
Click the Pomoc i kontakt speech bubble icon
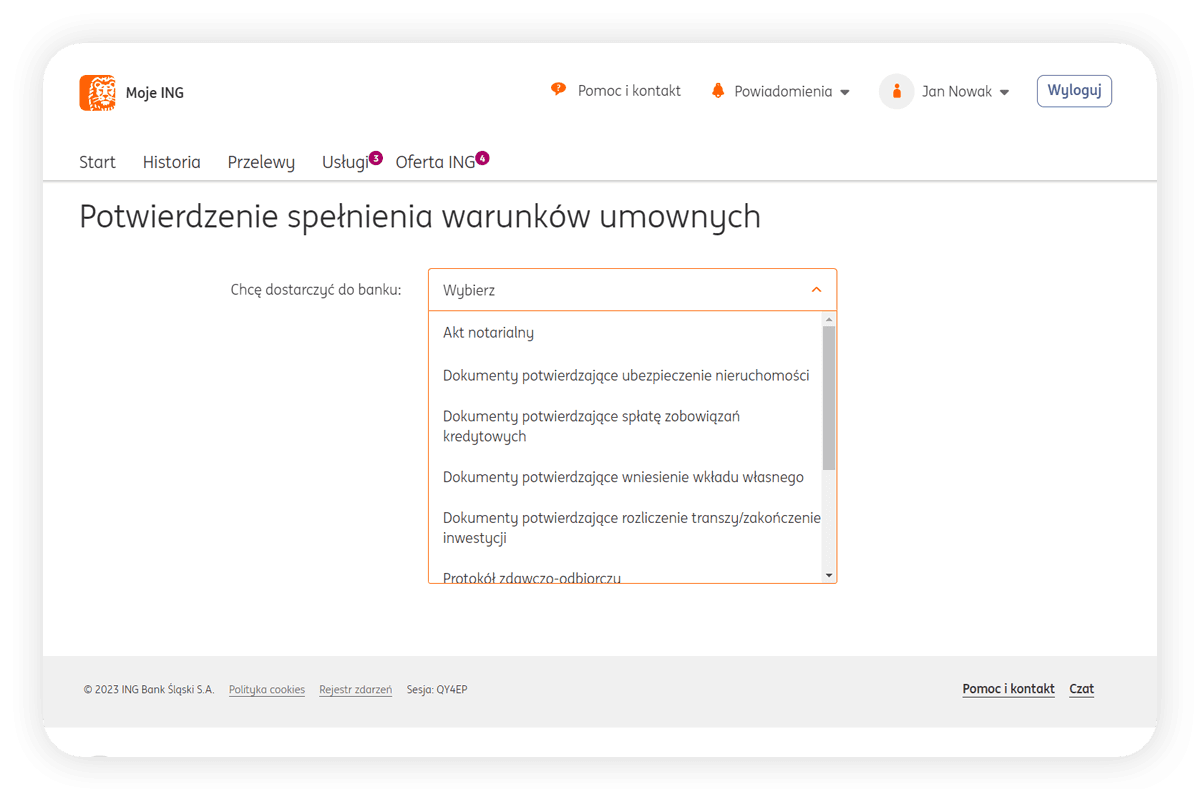(x=558, y=90)
